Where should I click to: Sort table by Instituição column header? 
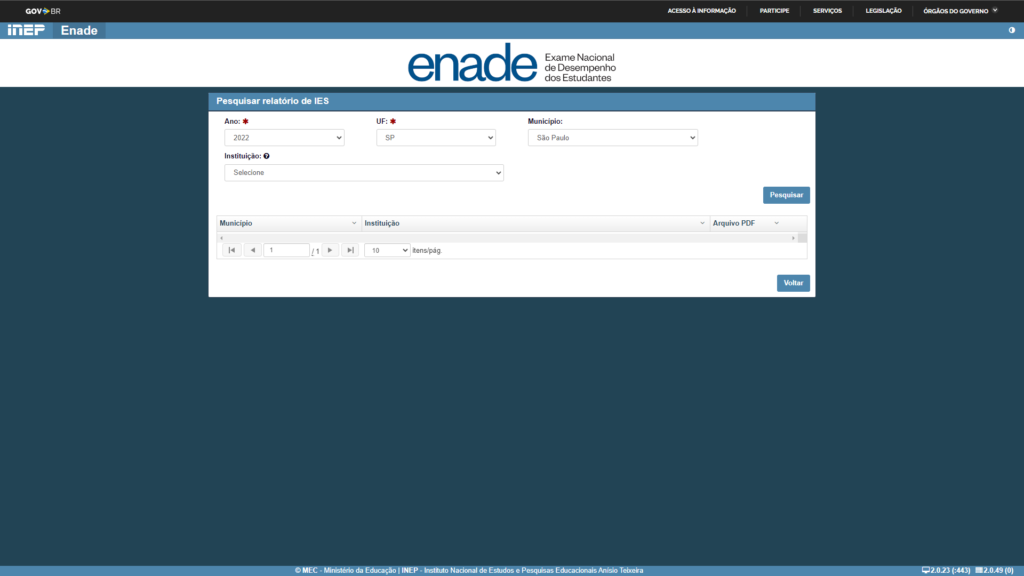[382, 223]
